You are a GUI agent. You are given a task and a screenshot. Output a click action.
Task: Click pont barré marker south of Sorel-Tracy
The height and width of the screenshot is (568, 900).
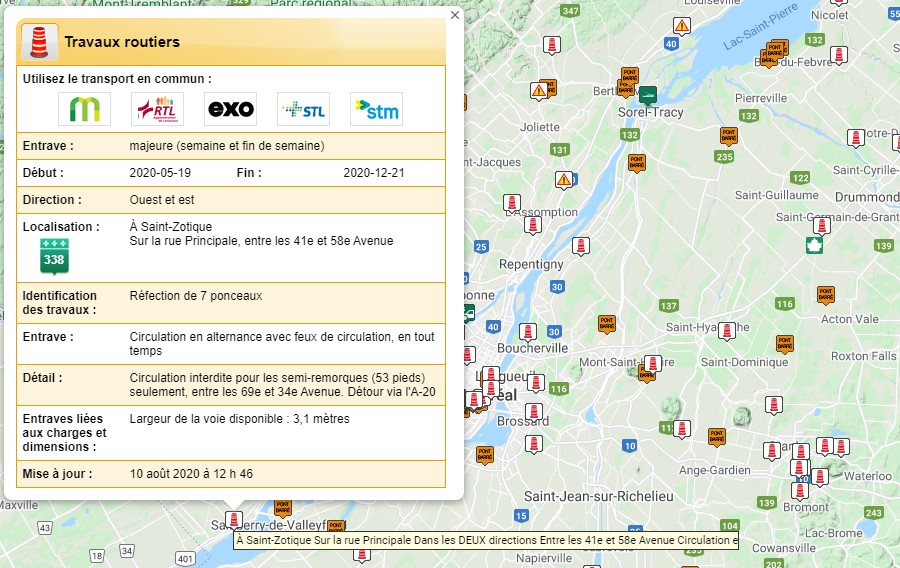point(636,162)
